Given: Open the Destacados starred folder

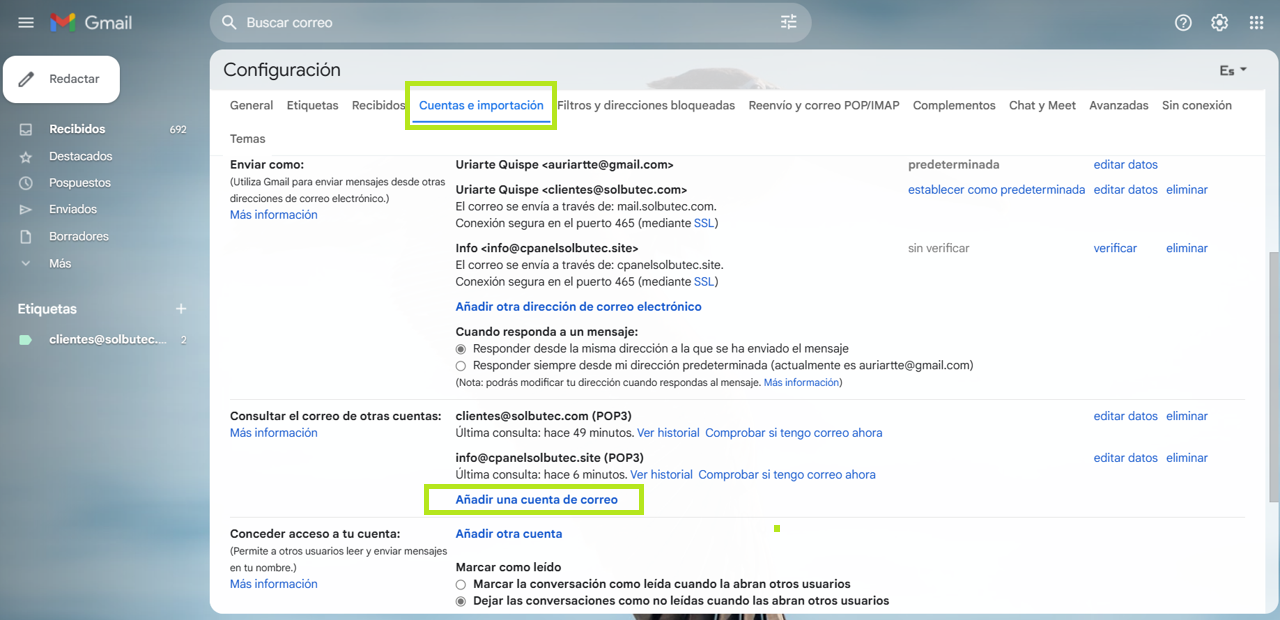Looking at the screenshot, I should click(80, 156).
